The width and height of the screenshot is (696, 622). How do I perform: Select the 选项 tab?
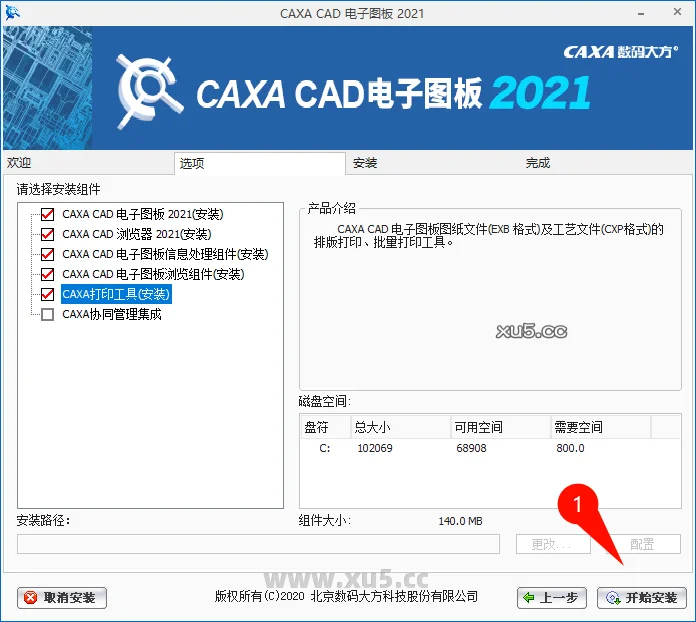pyautogui.click(x=192, y=163)
